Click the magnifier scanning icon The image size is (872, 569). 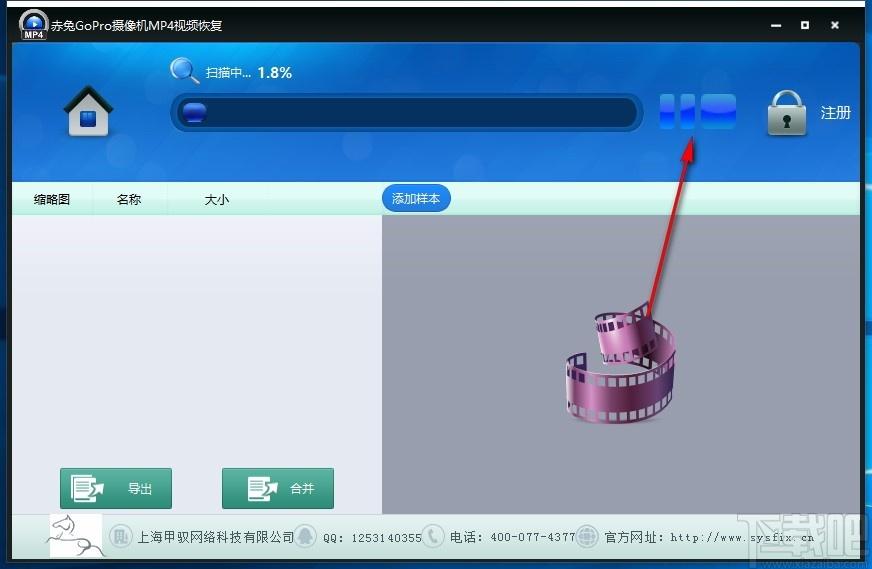point(184,71)
